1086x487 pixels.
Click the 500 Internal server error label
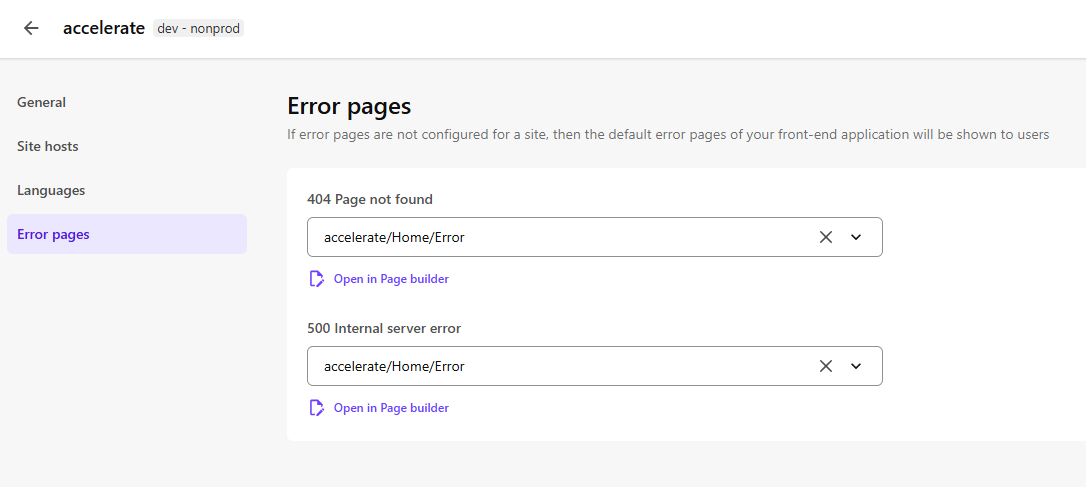(x=384, y=328)
